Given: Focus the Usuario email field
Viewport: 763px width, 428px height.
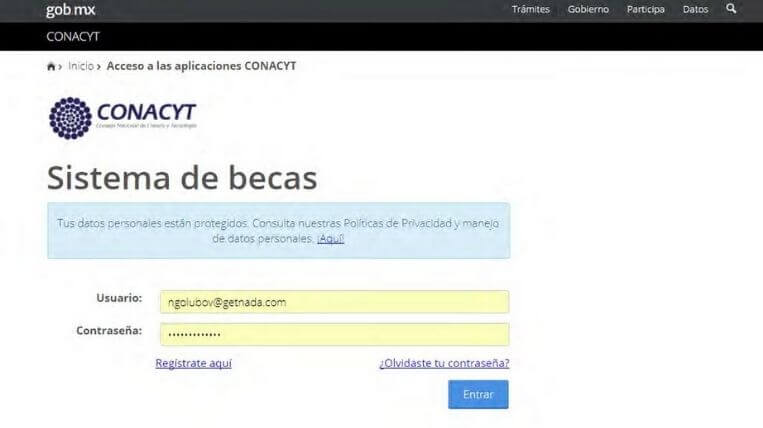Looking at the screenshot, I should coord(334,302).
